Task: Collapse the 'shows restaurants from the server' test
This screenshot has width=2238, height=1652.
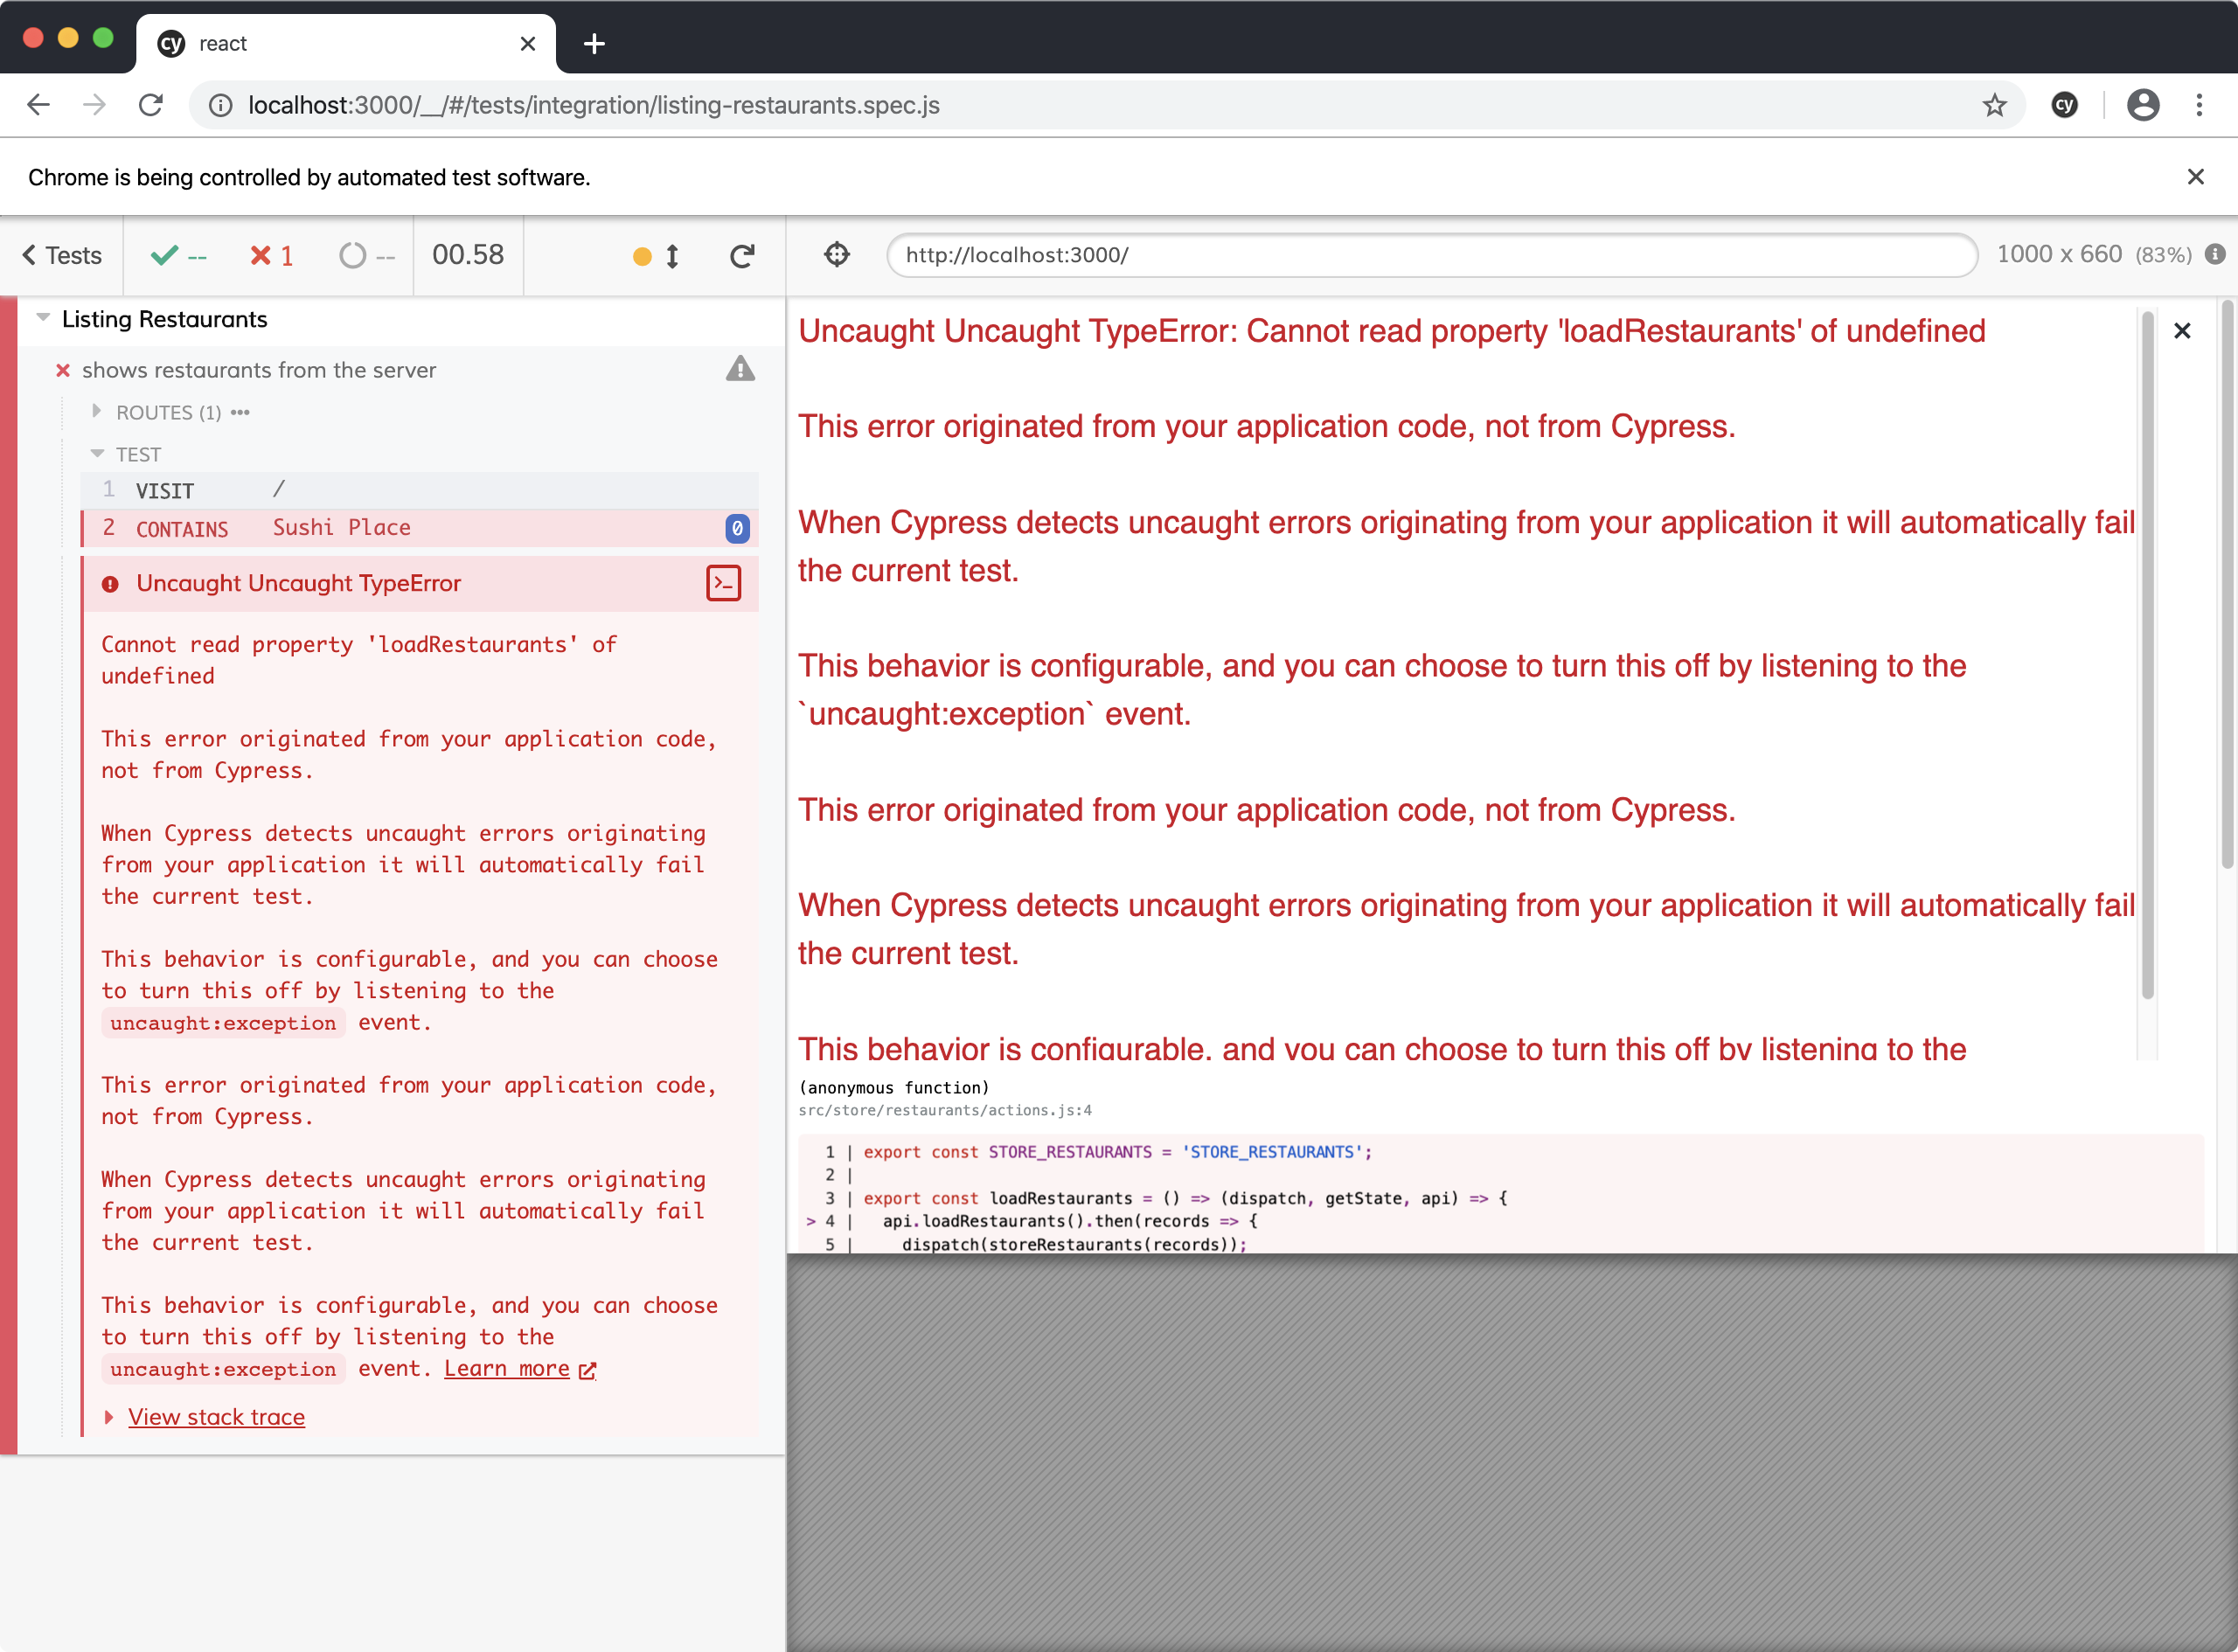Action: point(259,370)
